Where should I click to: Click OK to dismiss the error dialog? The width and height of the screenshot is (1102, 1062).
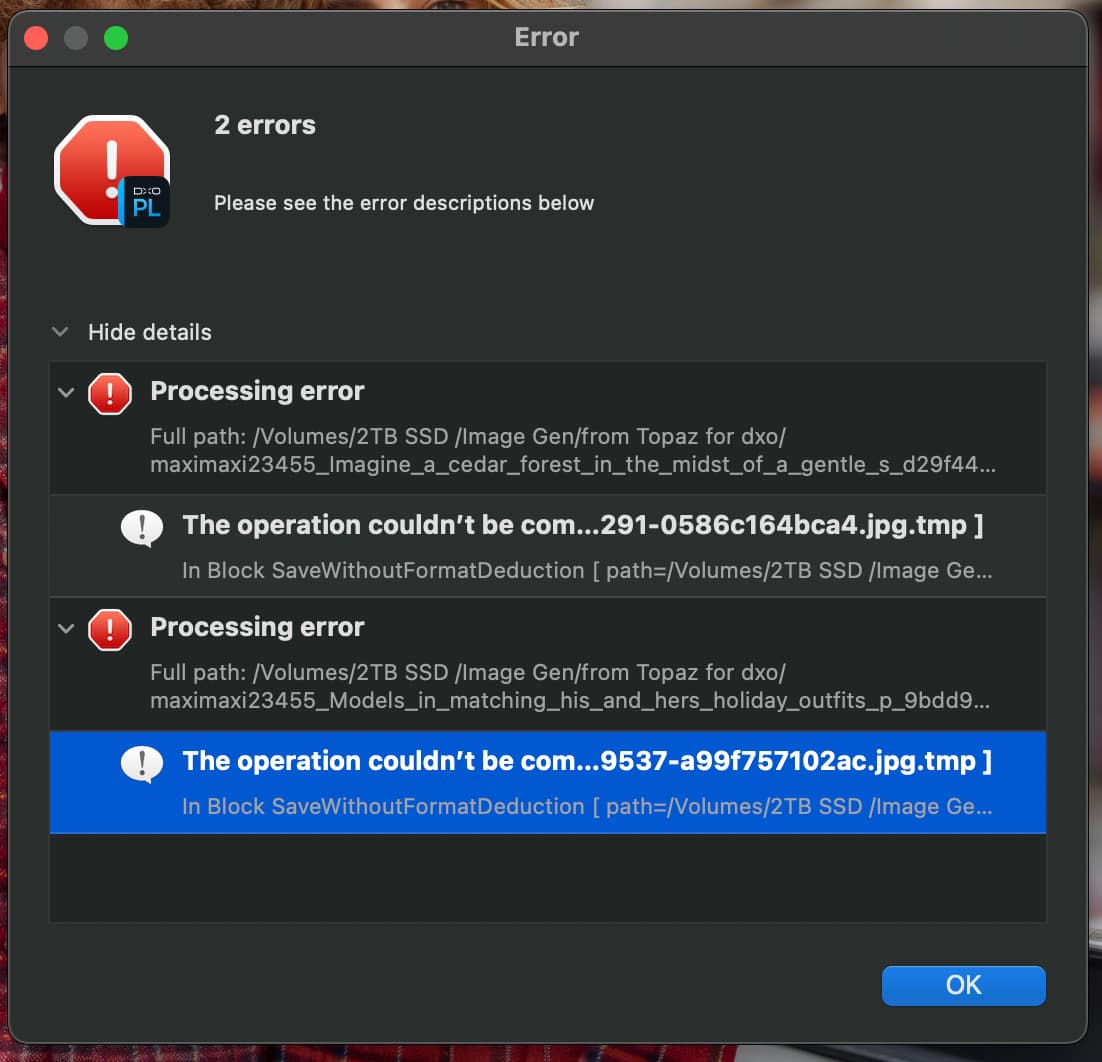coord(964,985)
